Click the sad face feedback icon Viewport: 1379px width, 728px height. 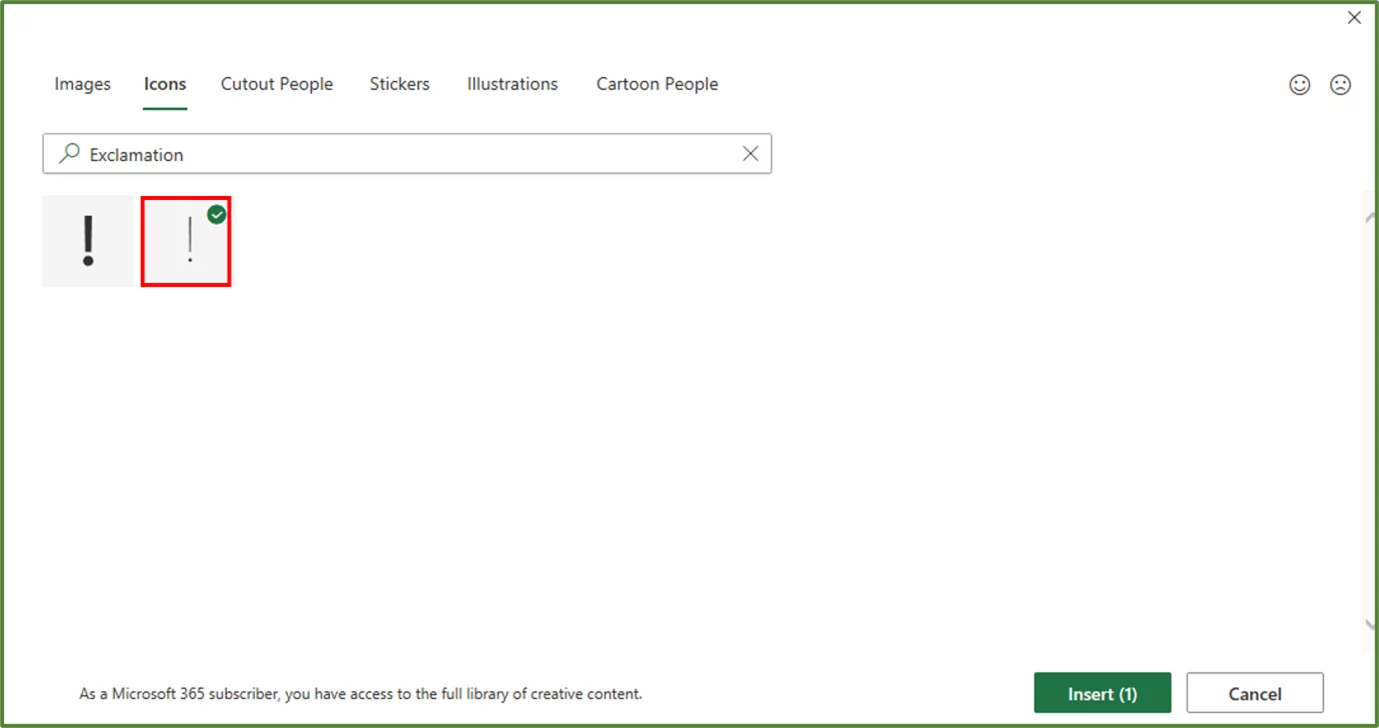tap(1340, 84)
